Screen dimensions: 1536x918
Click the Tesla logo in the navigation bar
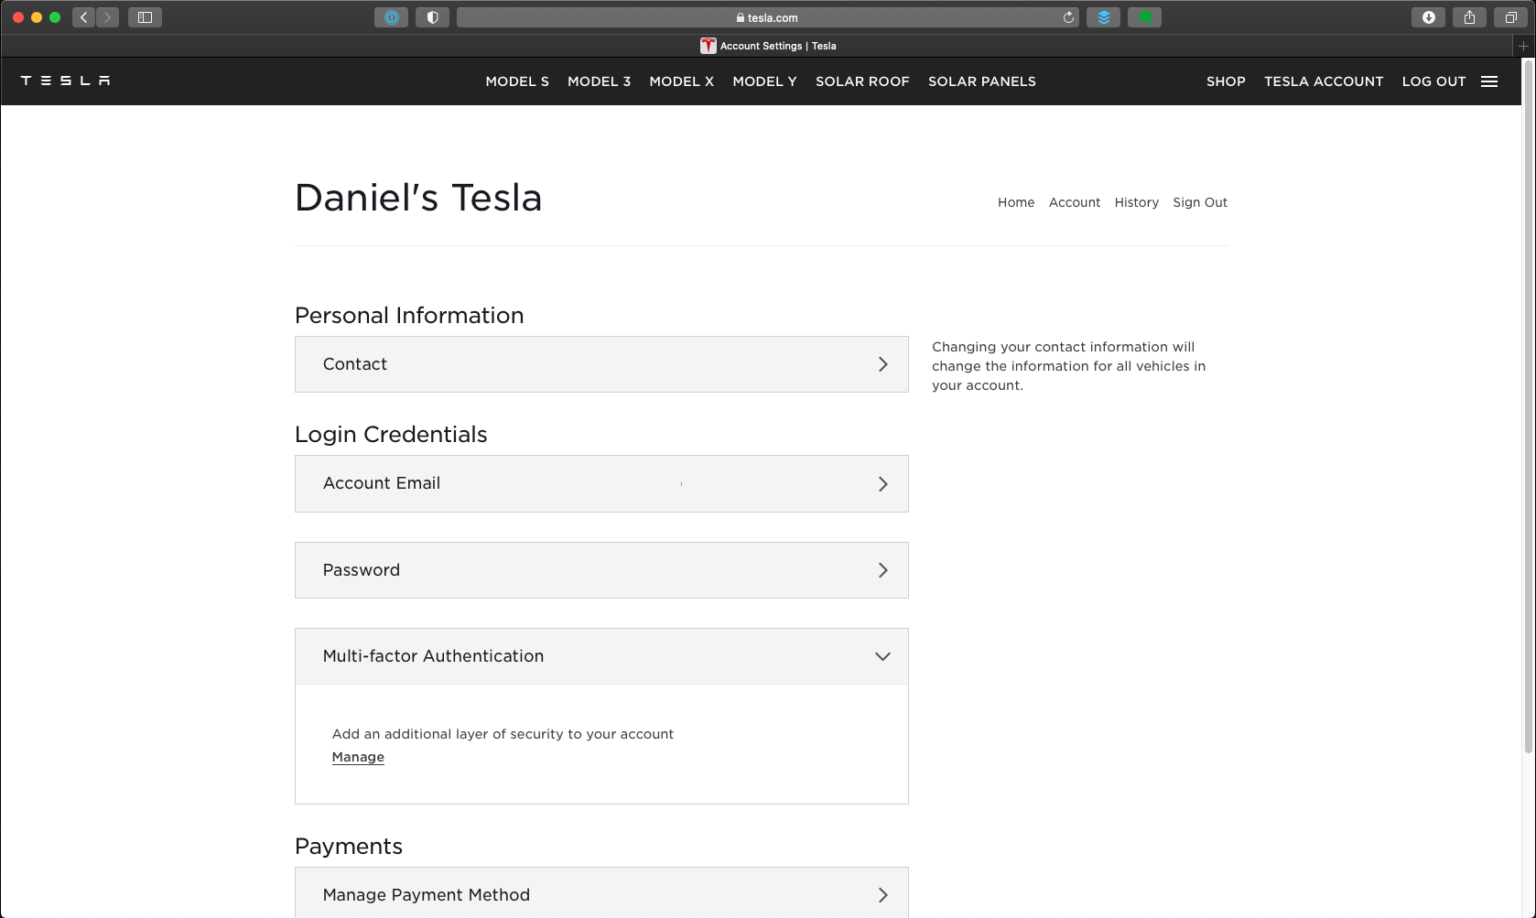(x=65, y=81)
